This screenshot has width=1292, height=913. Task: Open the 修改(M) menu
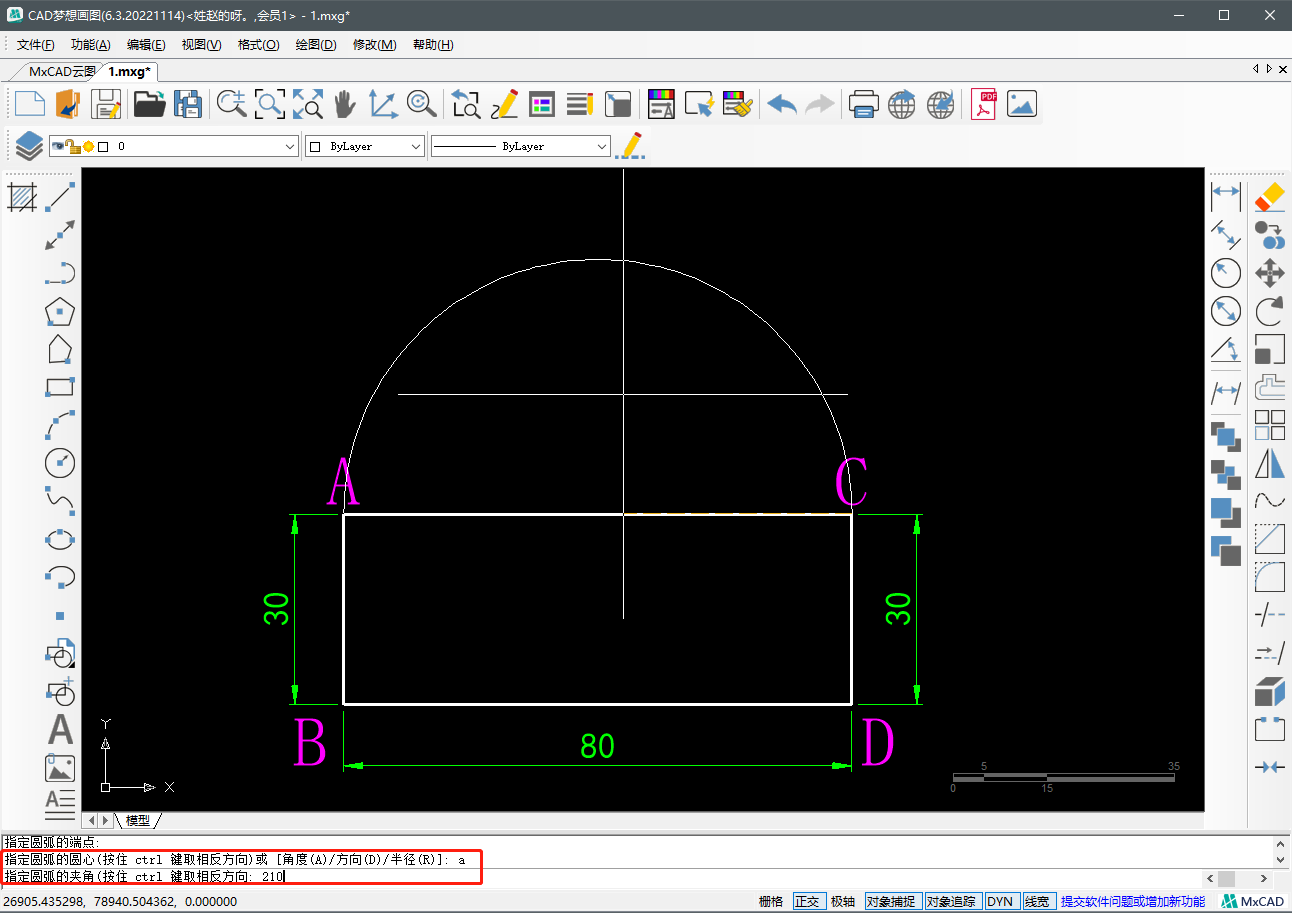[x=375, y=45]
